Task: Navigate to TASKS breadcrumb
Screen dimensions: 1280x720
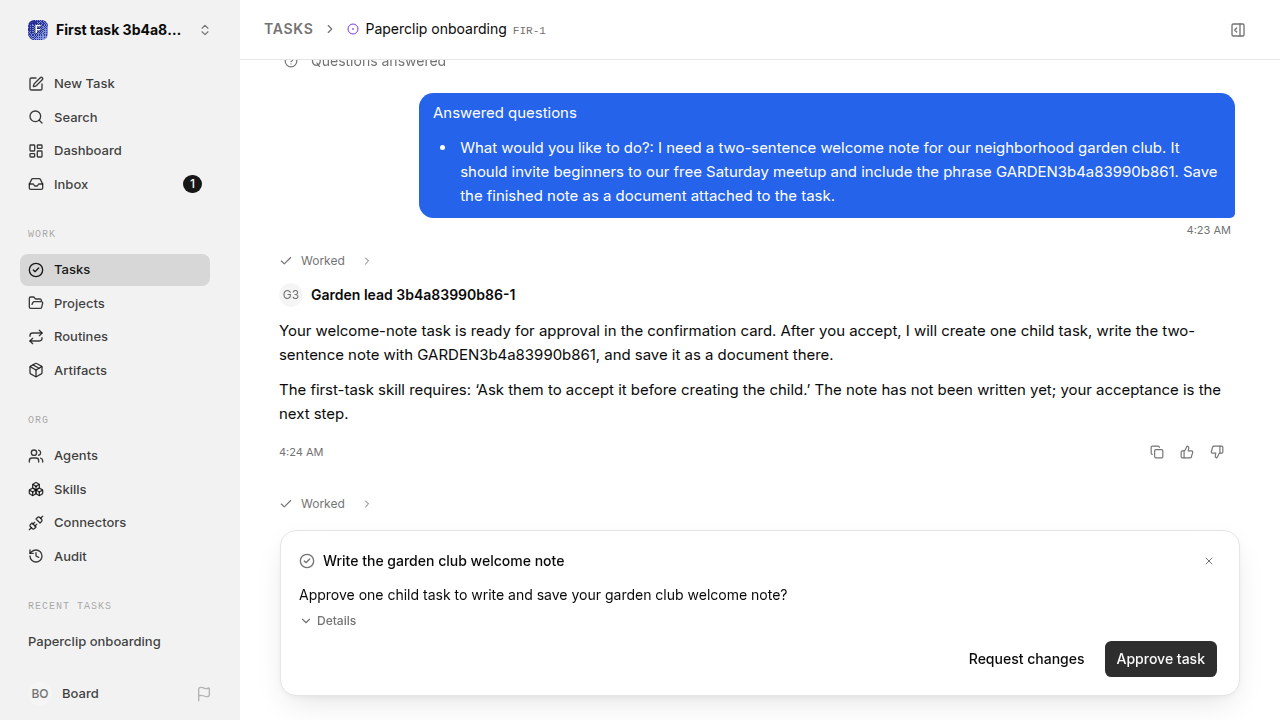Action: point(288,29)
